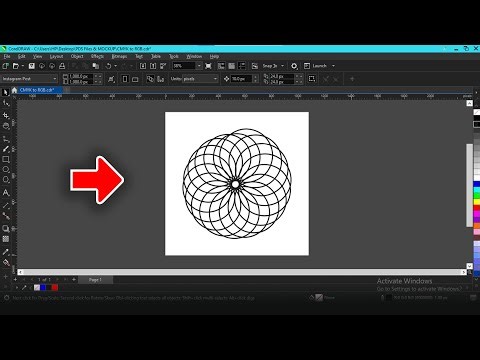Select the Rectangle tool
This screenshot has height=360, width=480.
pos(6,159)
